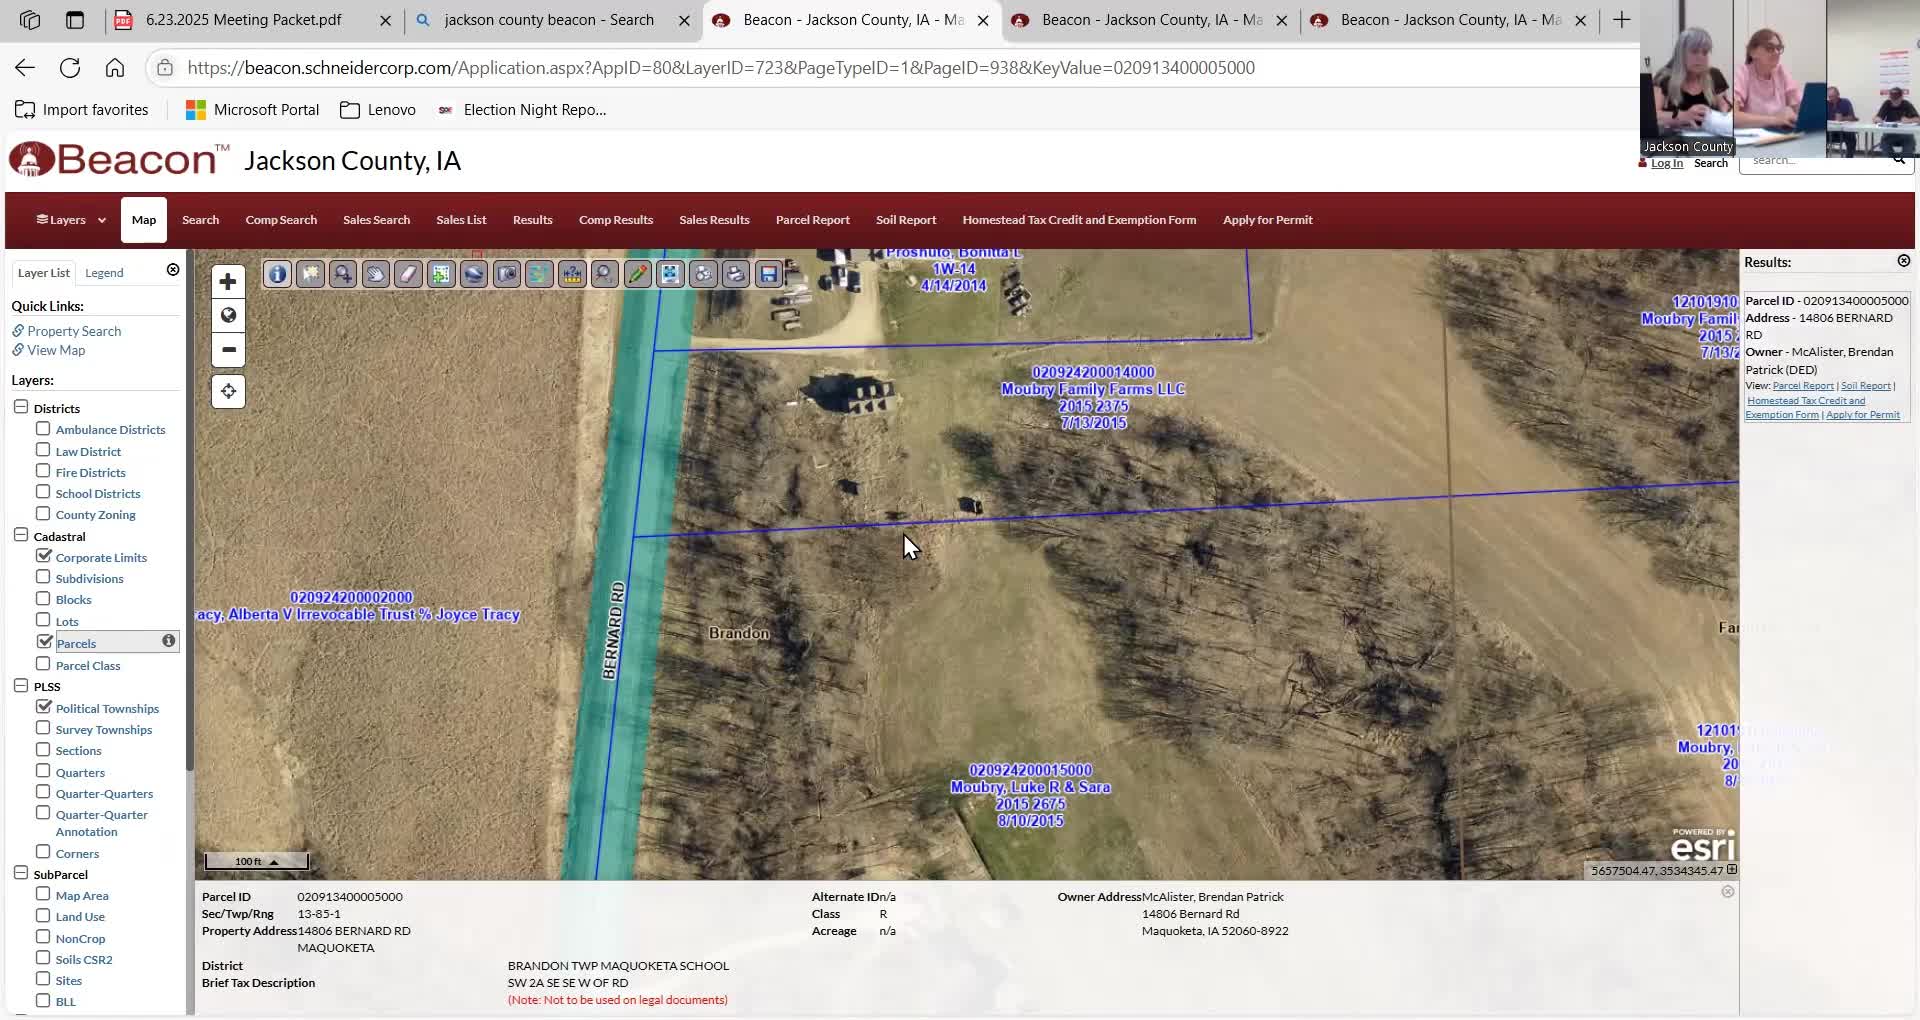This screenshot has height=1020, width=1920.
Task: Collapse the PLSS layer group
Action: point(21,685)
